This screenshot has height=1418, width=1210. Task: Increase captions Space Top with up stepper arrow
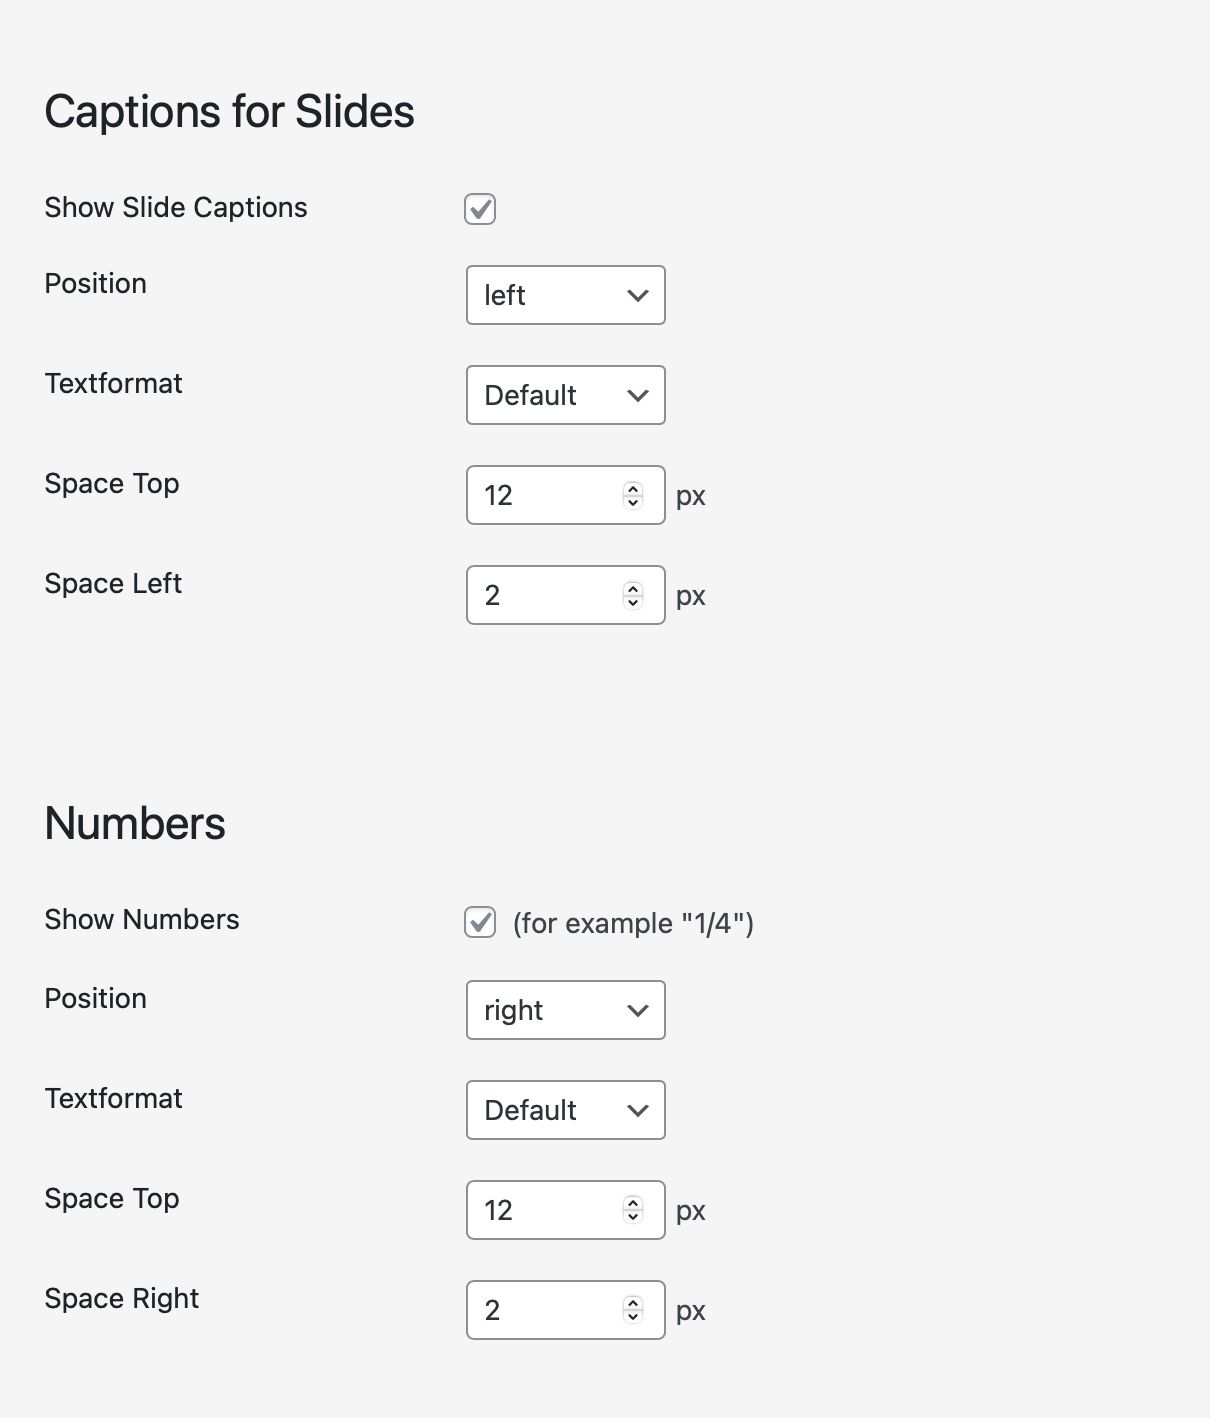coord(633,488)
